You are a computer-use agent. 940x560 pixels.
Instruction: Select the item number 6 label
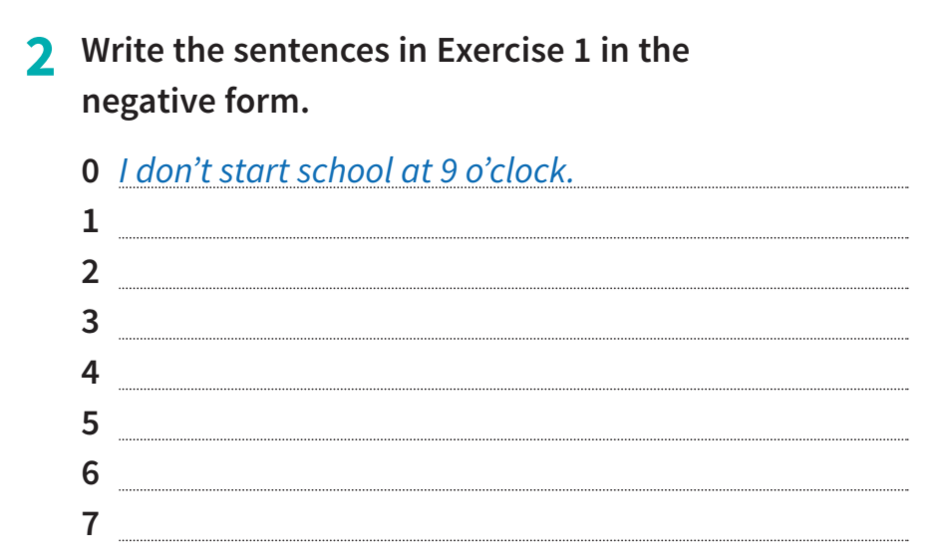tap(91, 475)
